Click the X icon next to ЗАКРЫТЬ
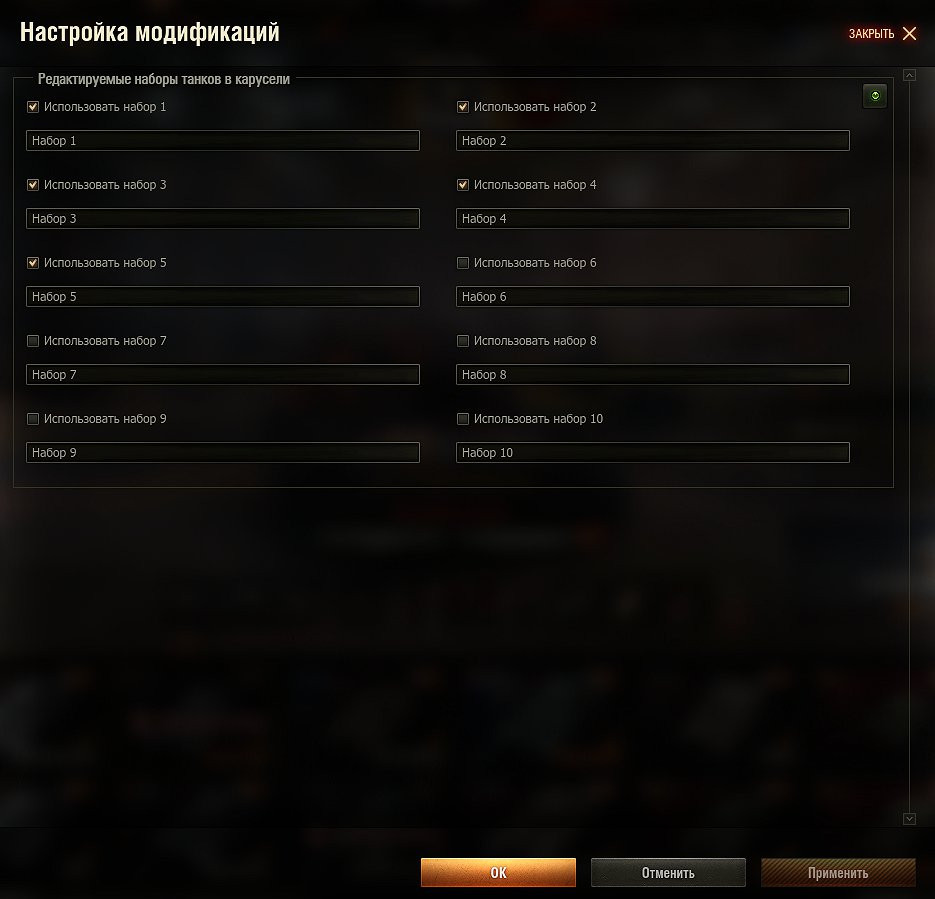 [x=909, y=33]
